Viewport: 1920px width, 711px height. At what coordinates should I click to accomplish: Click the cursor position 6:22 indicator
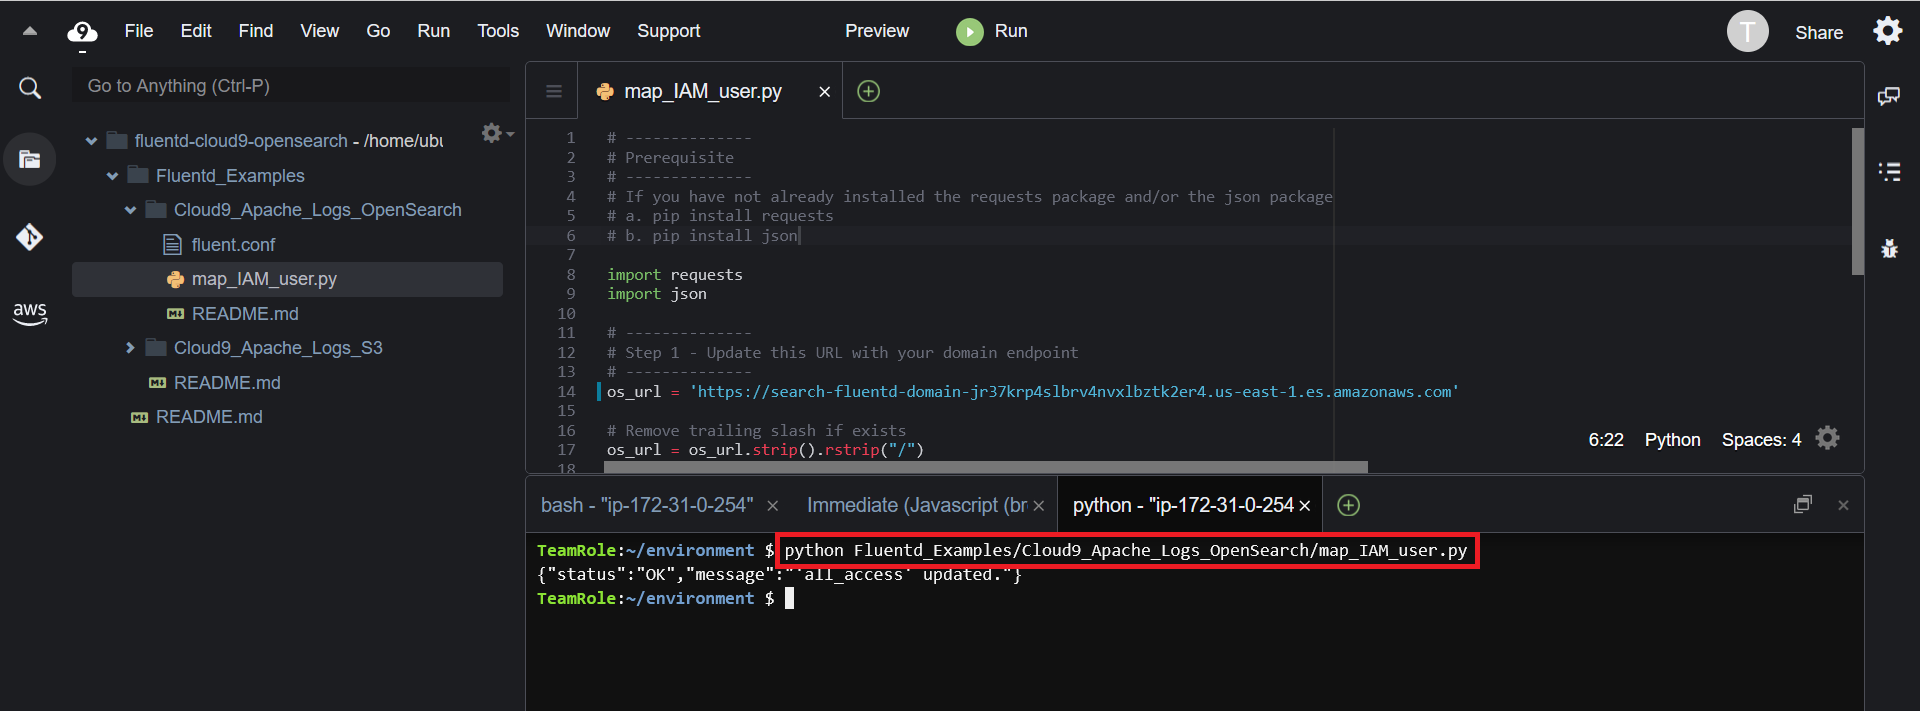1606,440
